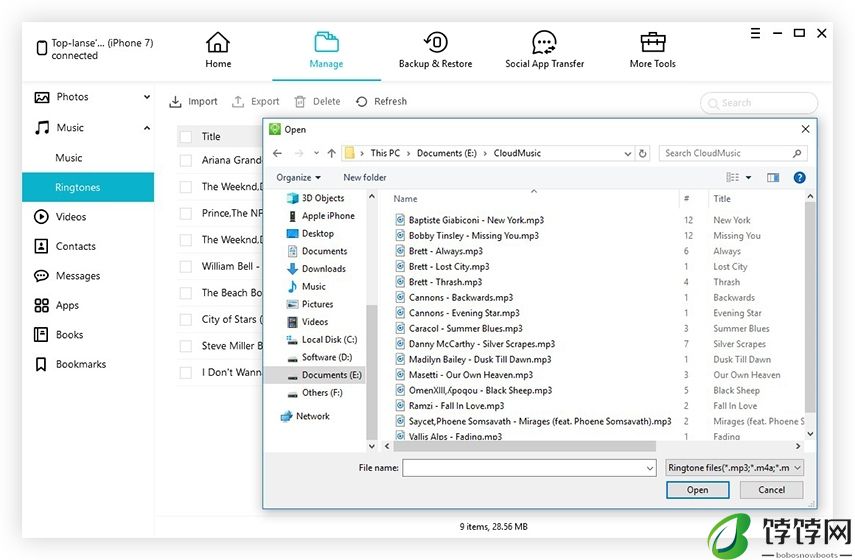The height and width of the screenshot is (560, 855).
Task: Select Network in navigation pane
Action: [x=305, y=416]
